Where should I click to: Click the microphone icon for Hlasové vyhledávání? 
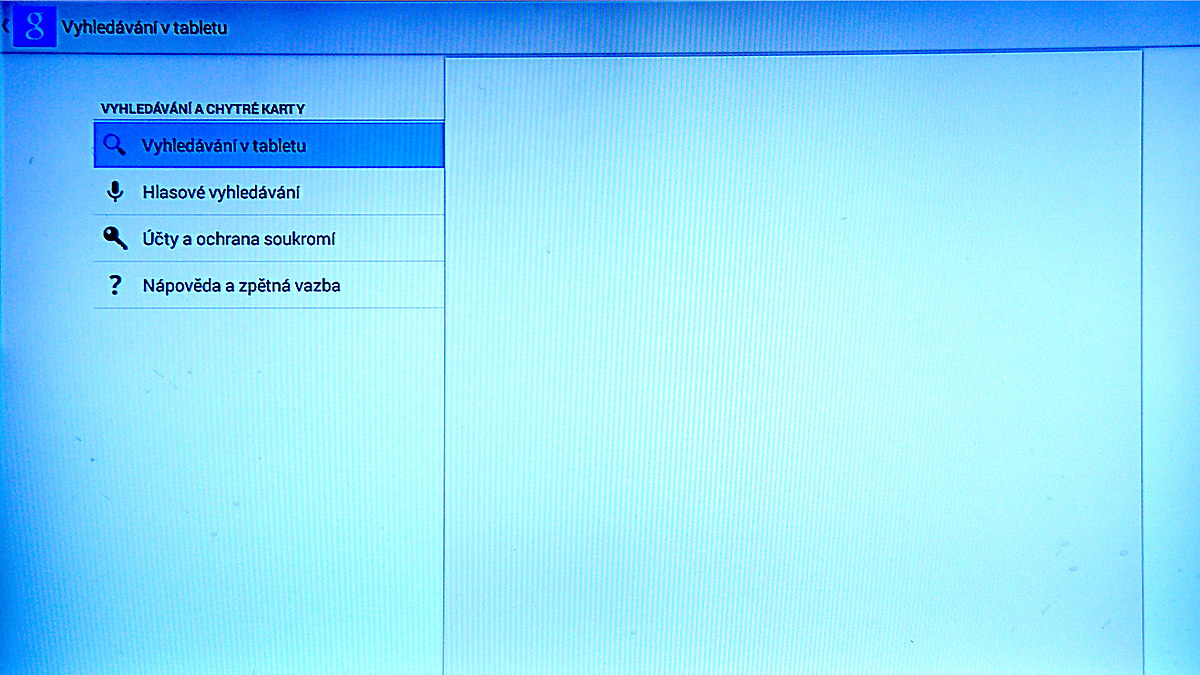point(115,192)
